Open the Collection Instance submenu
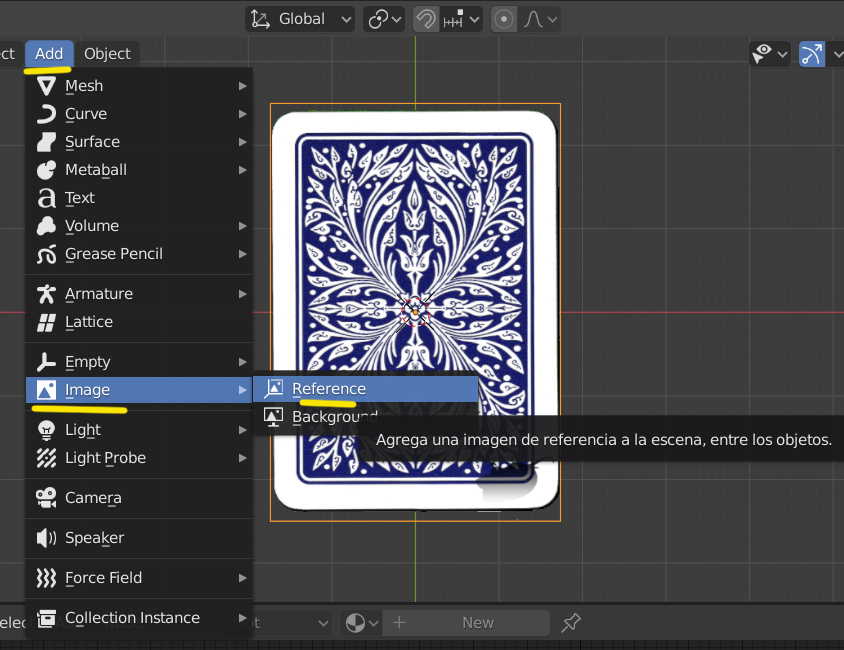 139,618
